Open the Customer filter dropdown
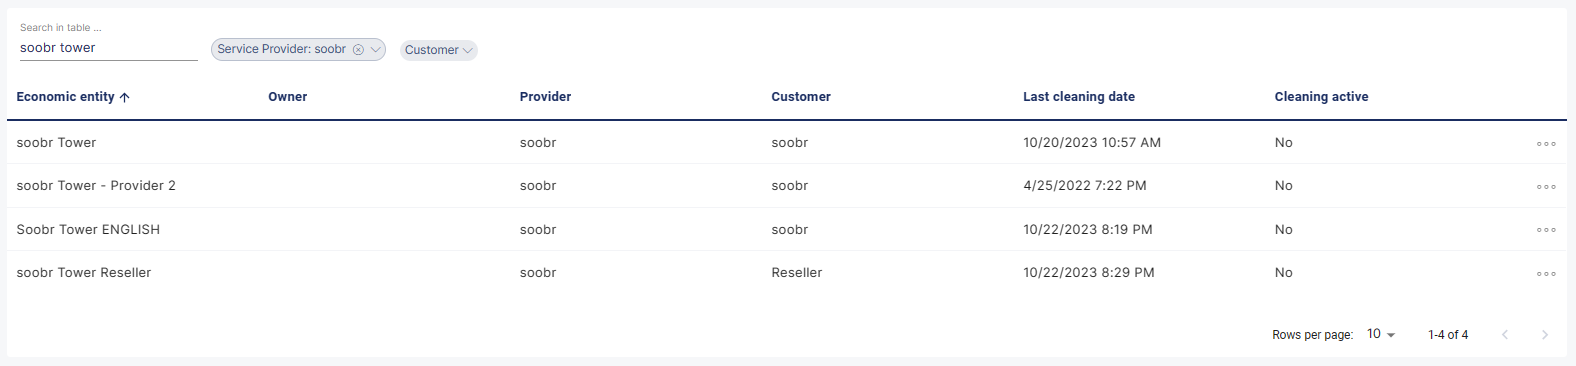Screen dimensions: 1576x366 click(439, 50)
